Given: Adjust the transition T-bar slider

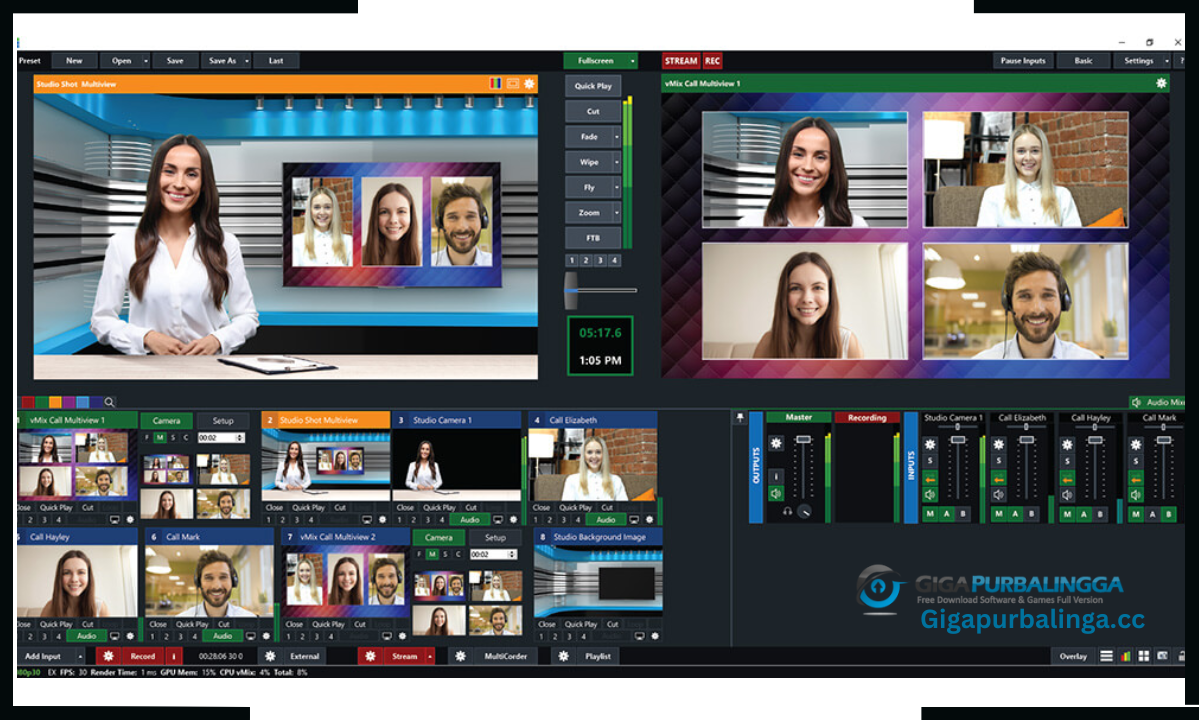Looking at the screenshot, I should tap(571, 290).
